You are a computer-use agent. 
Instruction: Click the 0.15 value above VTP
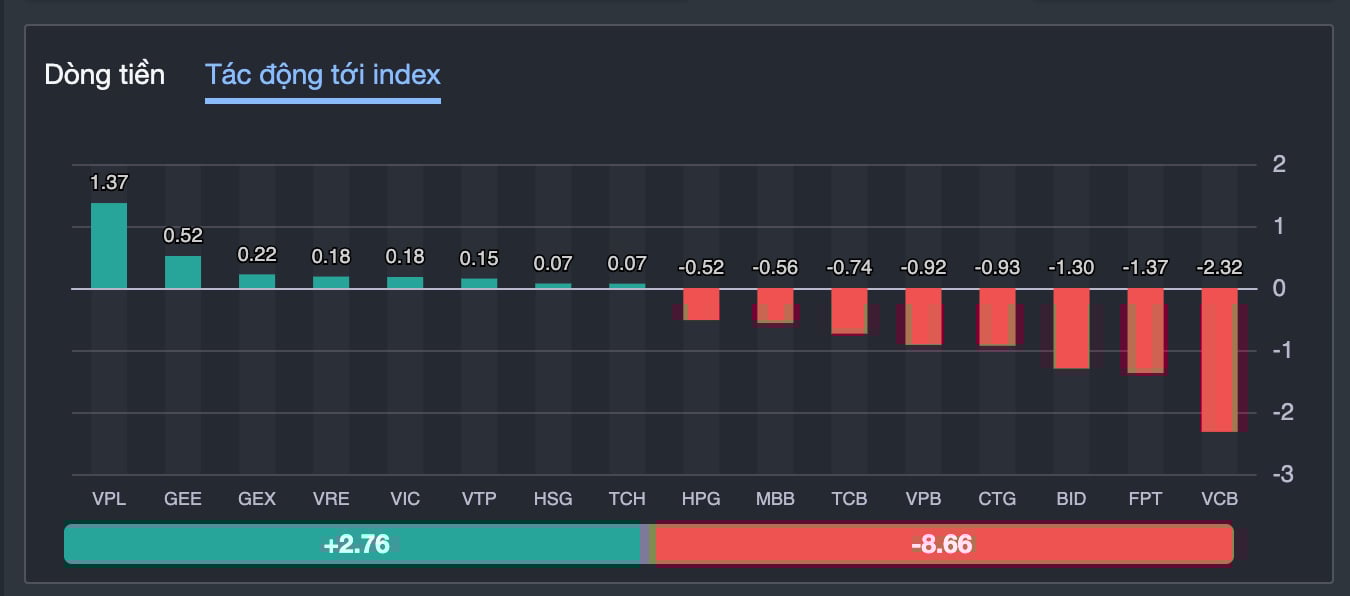click(479, 259)
